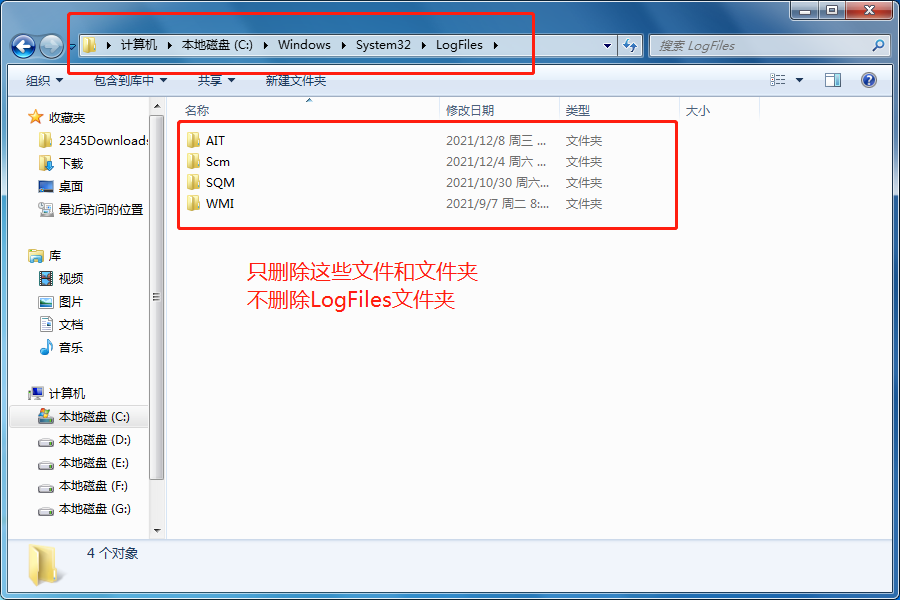This screenshot has width=900, height=600.
Task: Click 计算机 in navigation pane
Action: click(x=56, y=393)
